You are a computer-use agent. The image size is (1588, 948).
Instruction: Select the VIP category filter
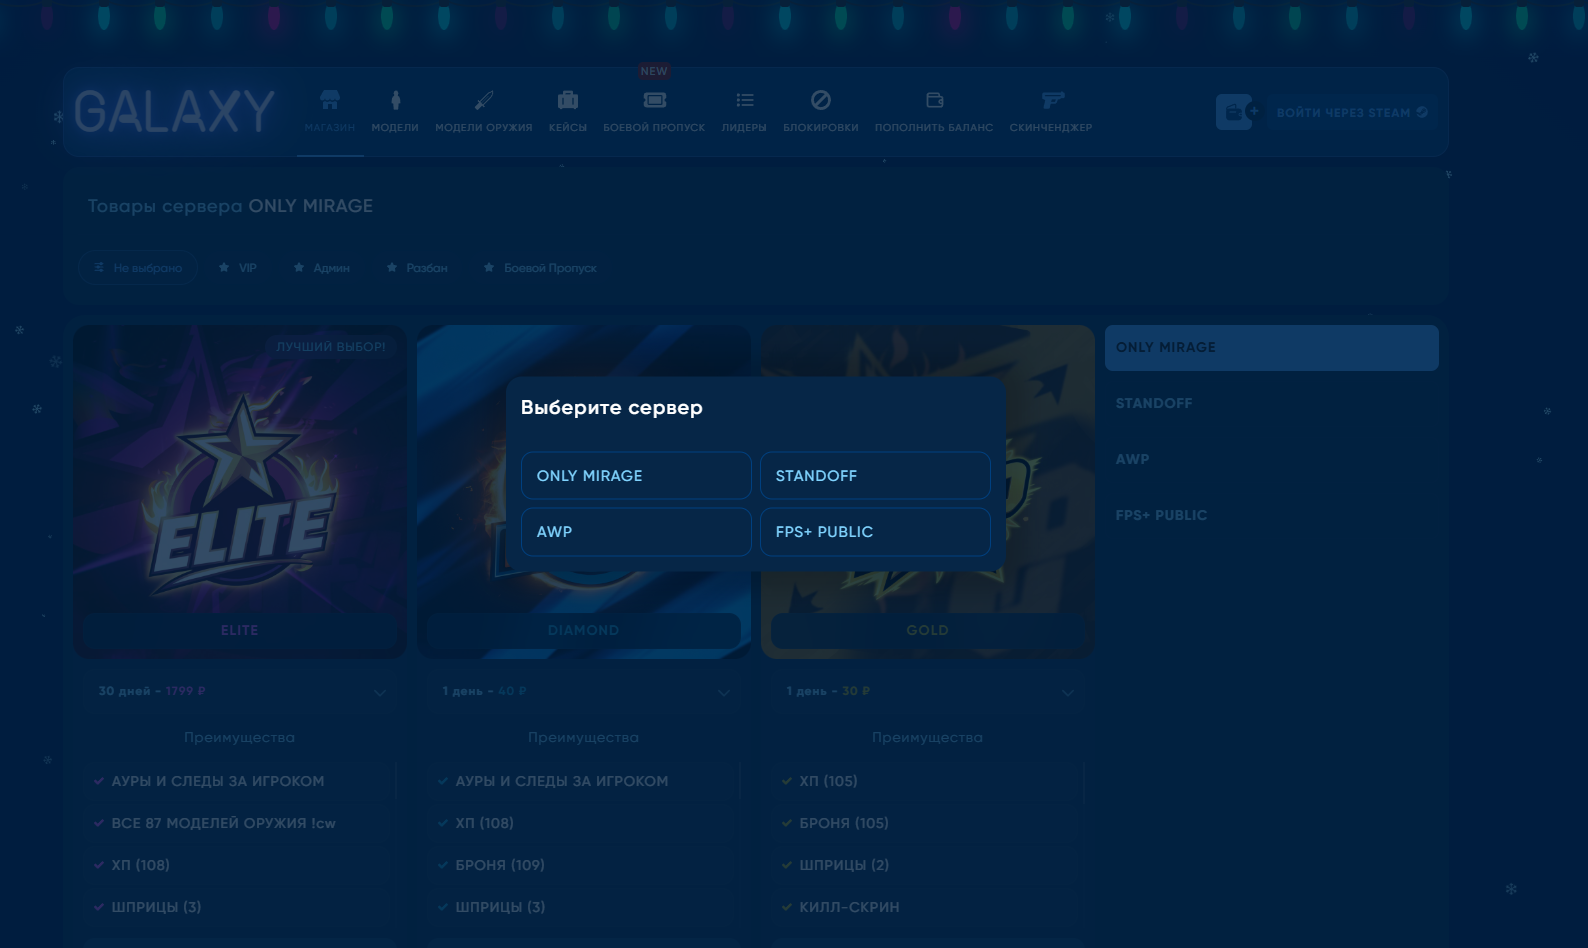239,268
